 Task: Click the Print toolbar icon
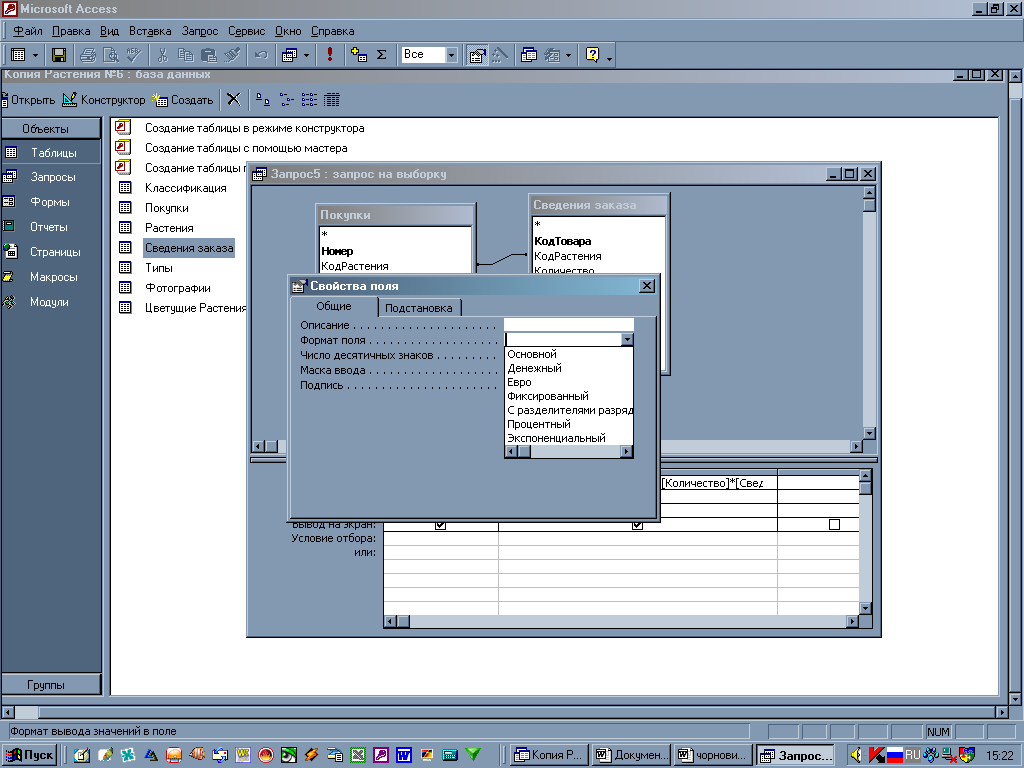click(x=88, y=55)
